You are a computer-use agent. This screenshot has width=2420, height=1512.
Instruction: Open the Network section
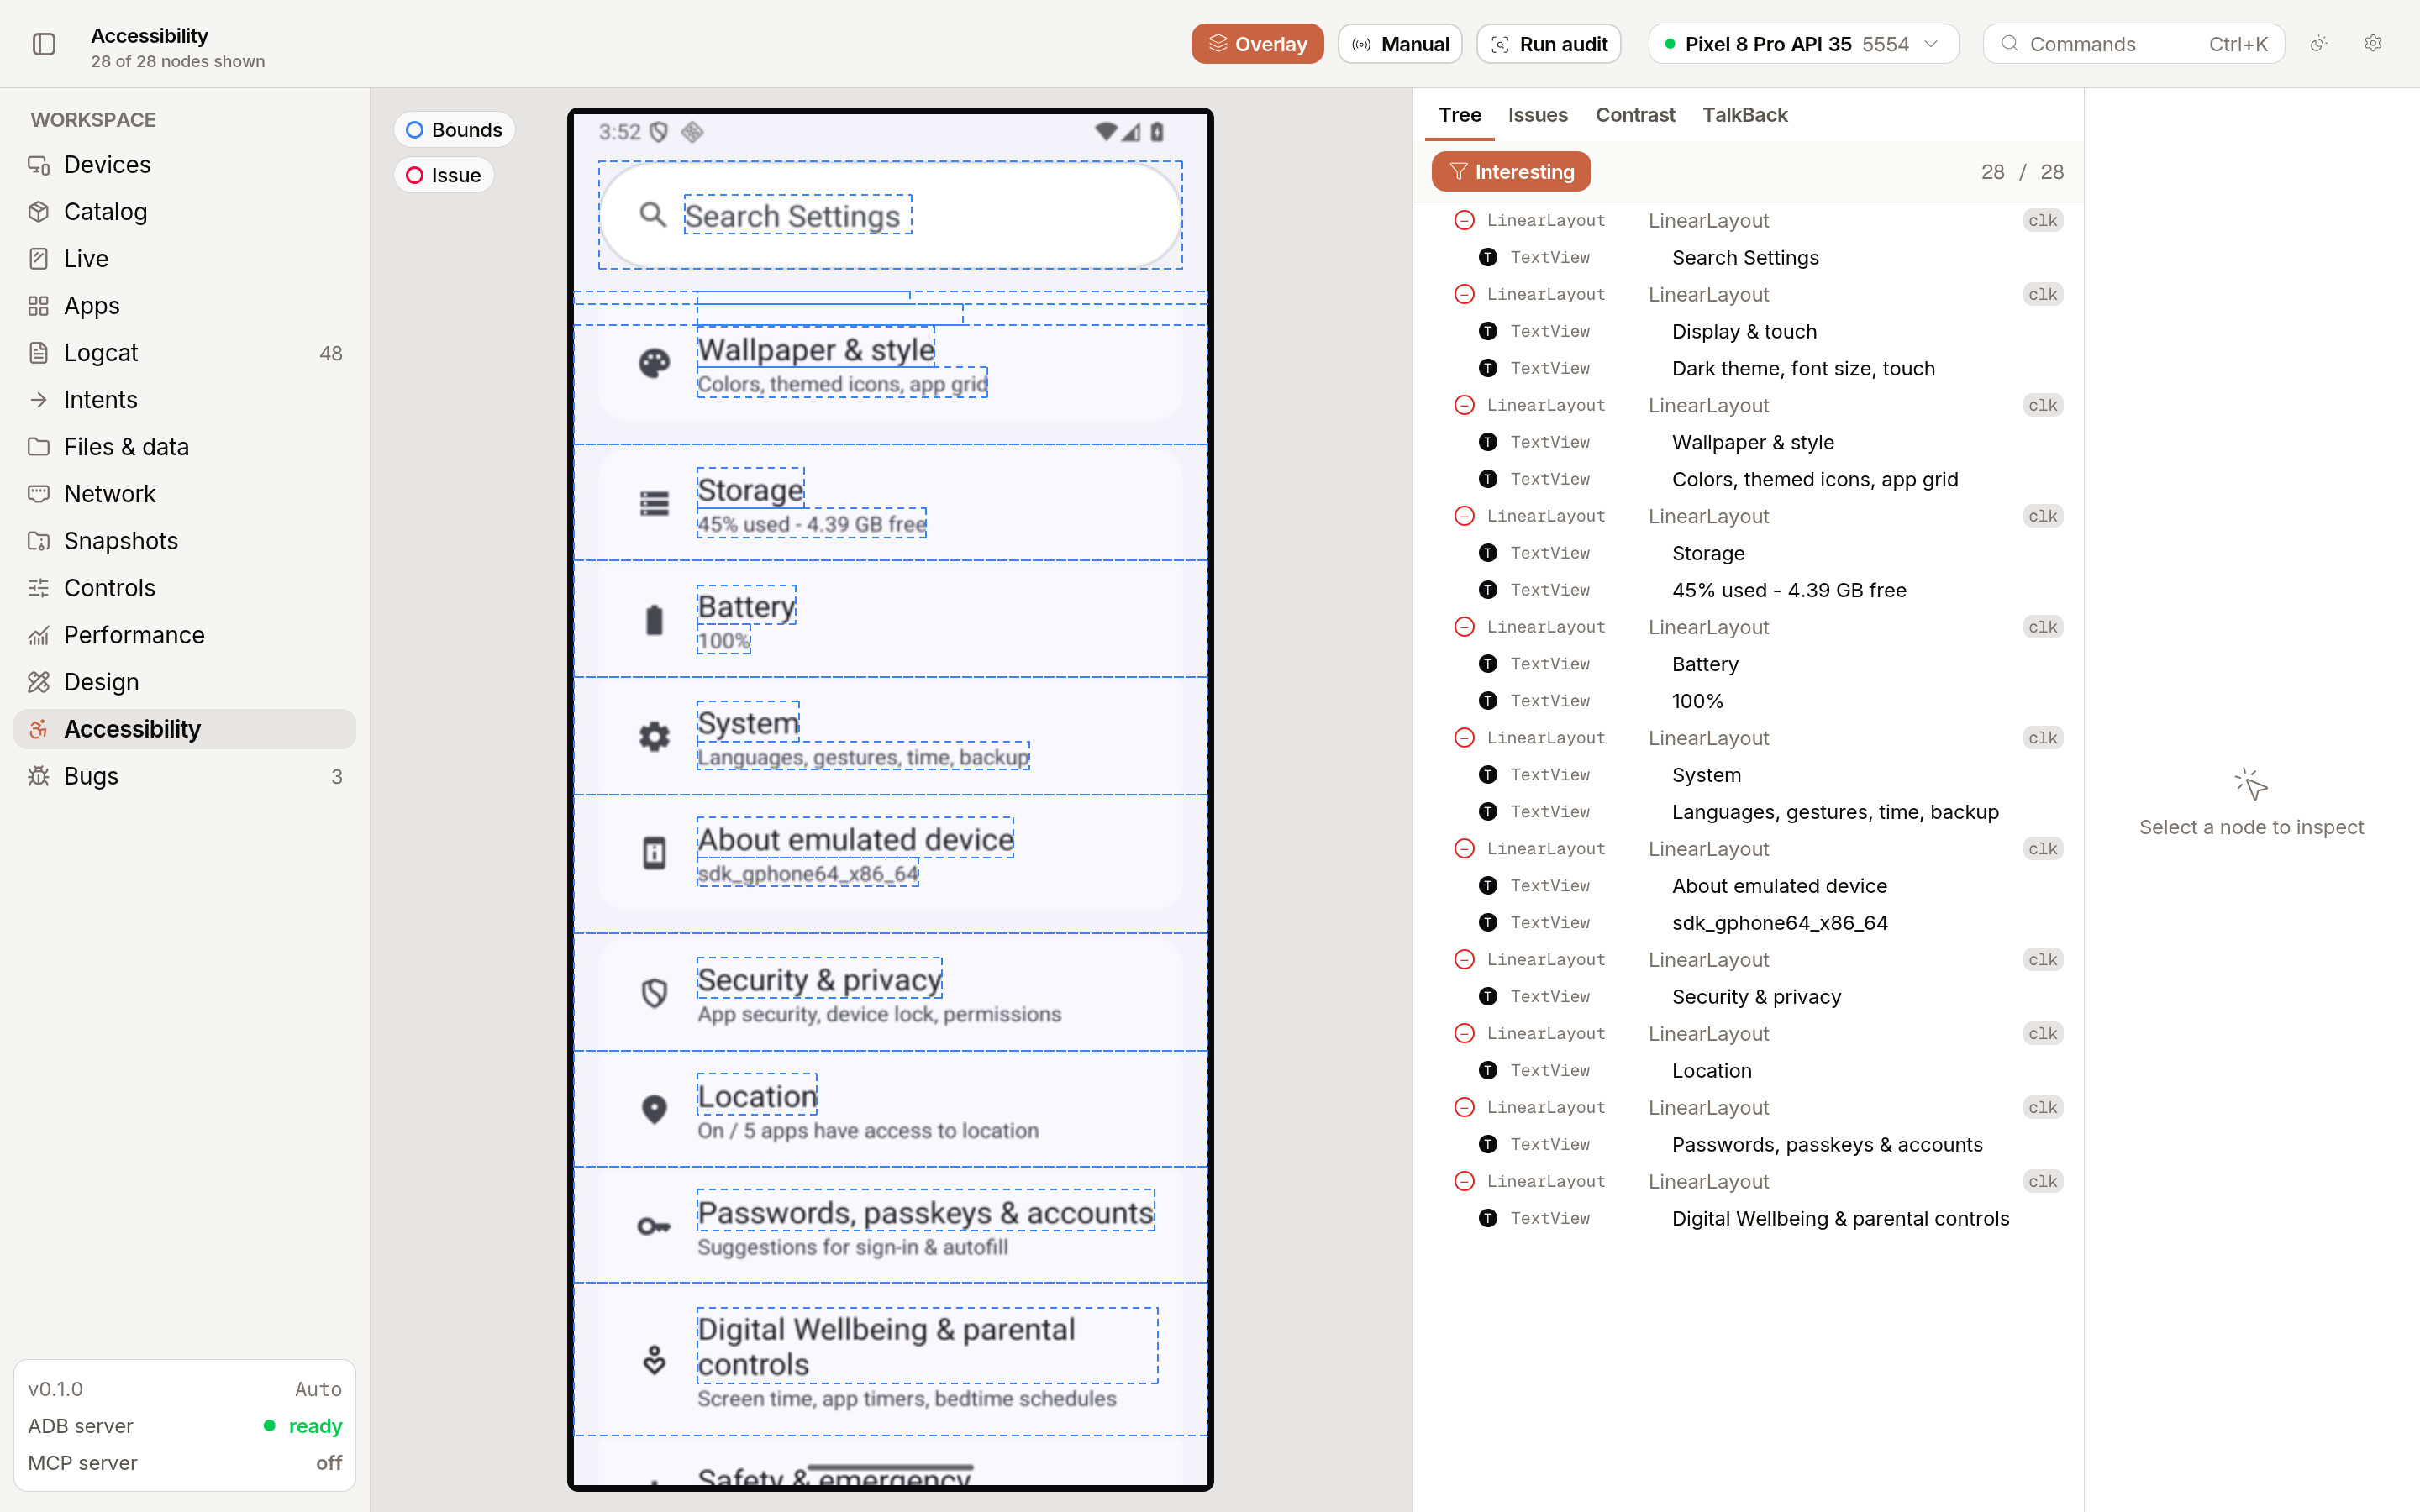point(185,493)
